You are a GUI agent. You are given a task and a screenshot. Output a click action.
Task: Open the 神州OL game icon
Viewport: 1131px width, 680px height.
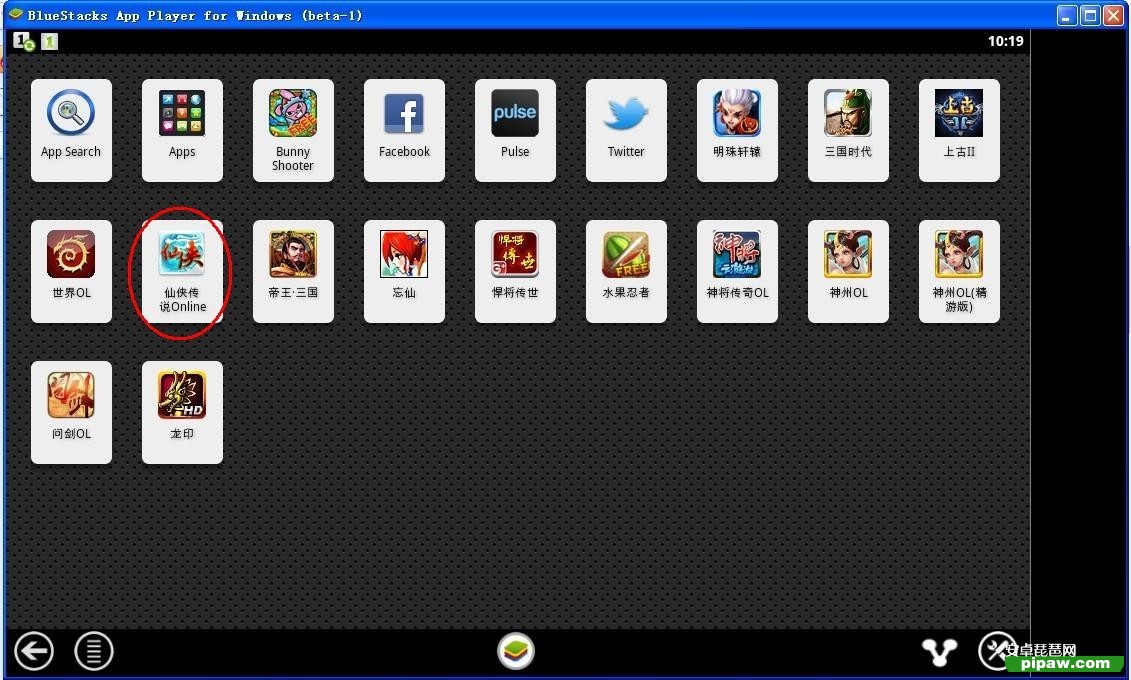(848, 271)
